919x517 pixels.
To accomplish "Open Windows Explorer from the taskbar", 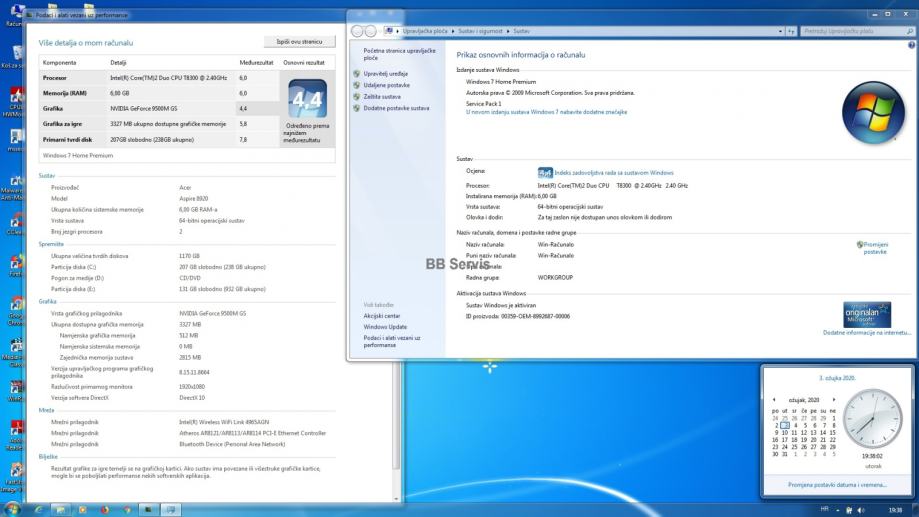I will click(61, 509).
